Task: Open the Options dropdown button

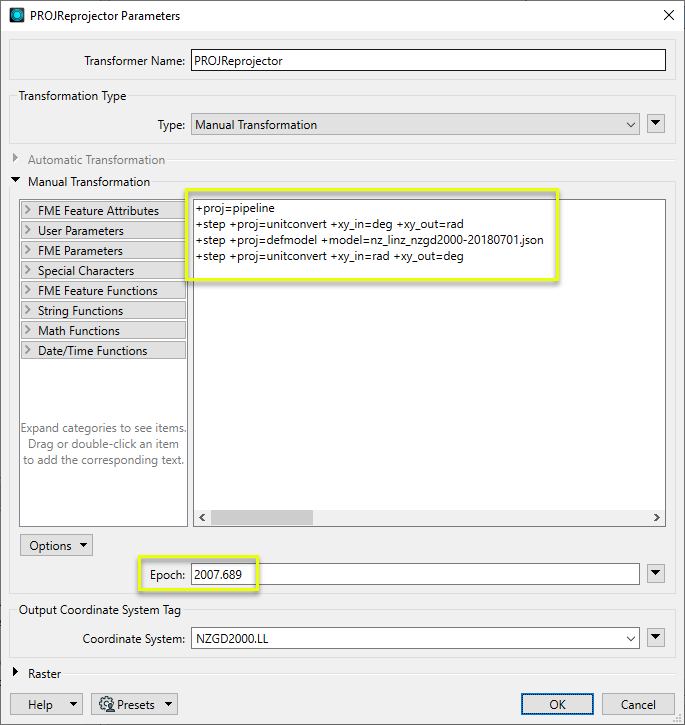Action: (56, 546)
